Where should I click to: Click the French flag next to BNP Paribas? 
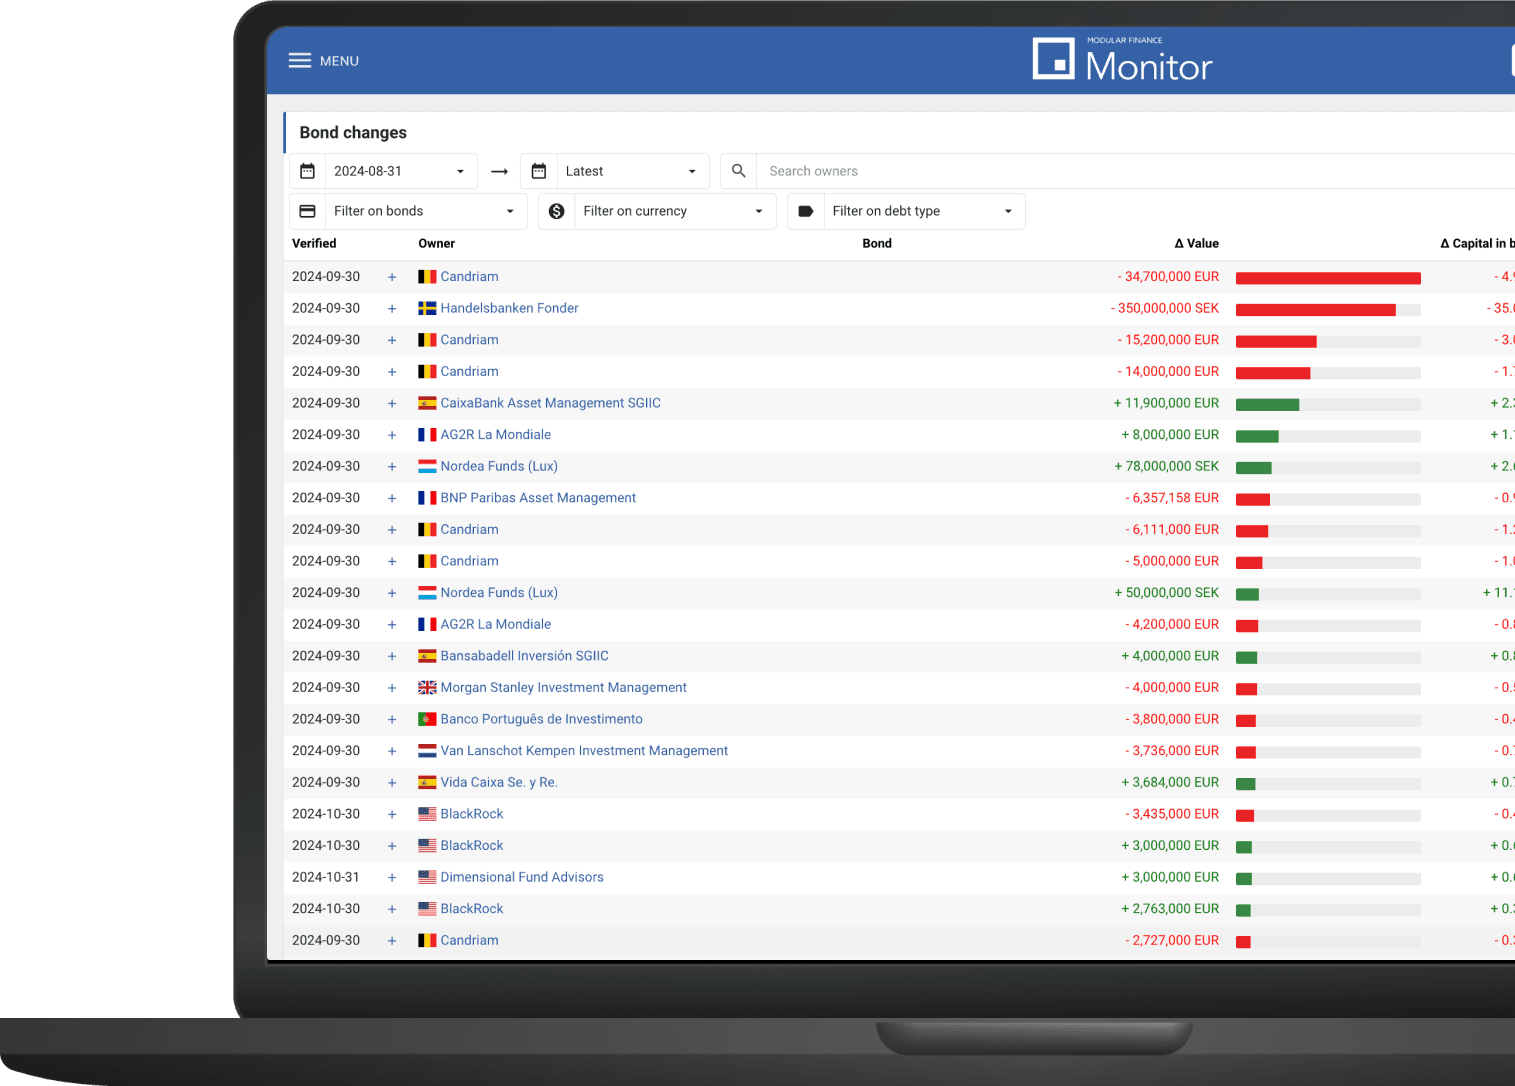(427, 498)
